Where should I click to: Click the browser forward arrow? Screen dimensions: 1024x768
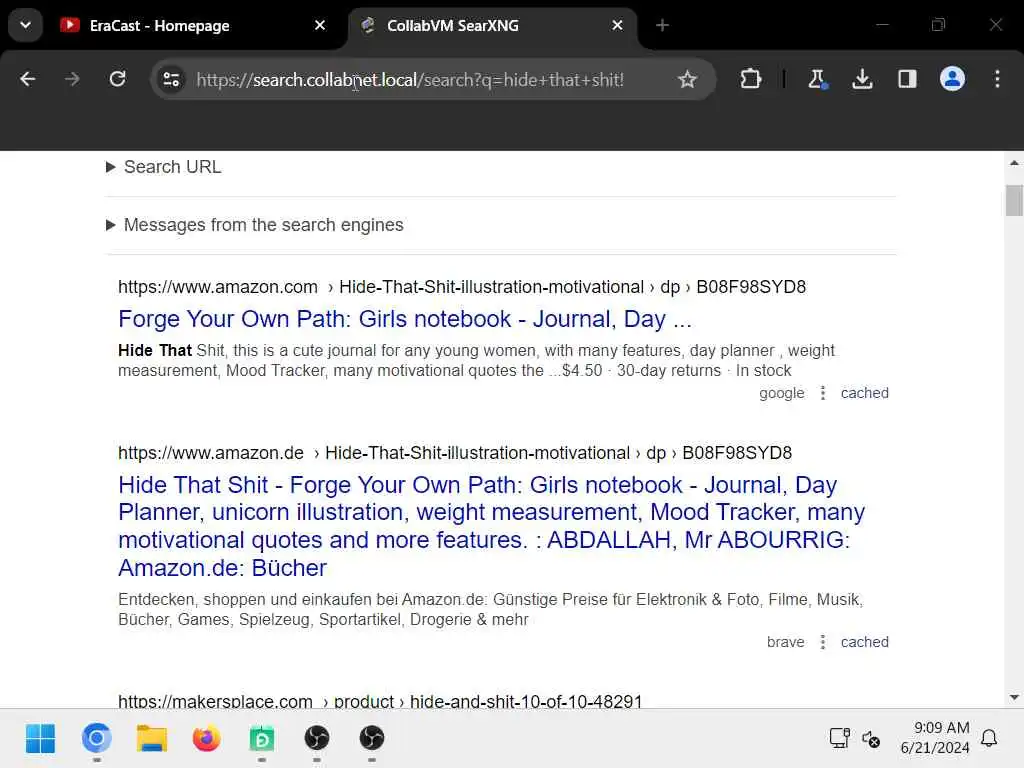coord(72,80)
